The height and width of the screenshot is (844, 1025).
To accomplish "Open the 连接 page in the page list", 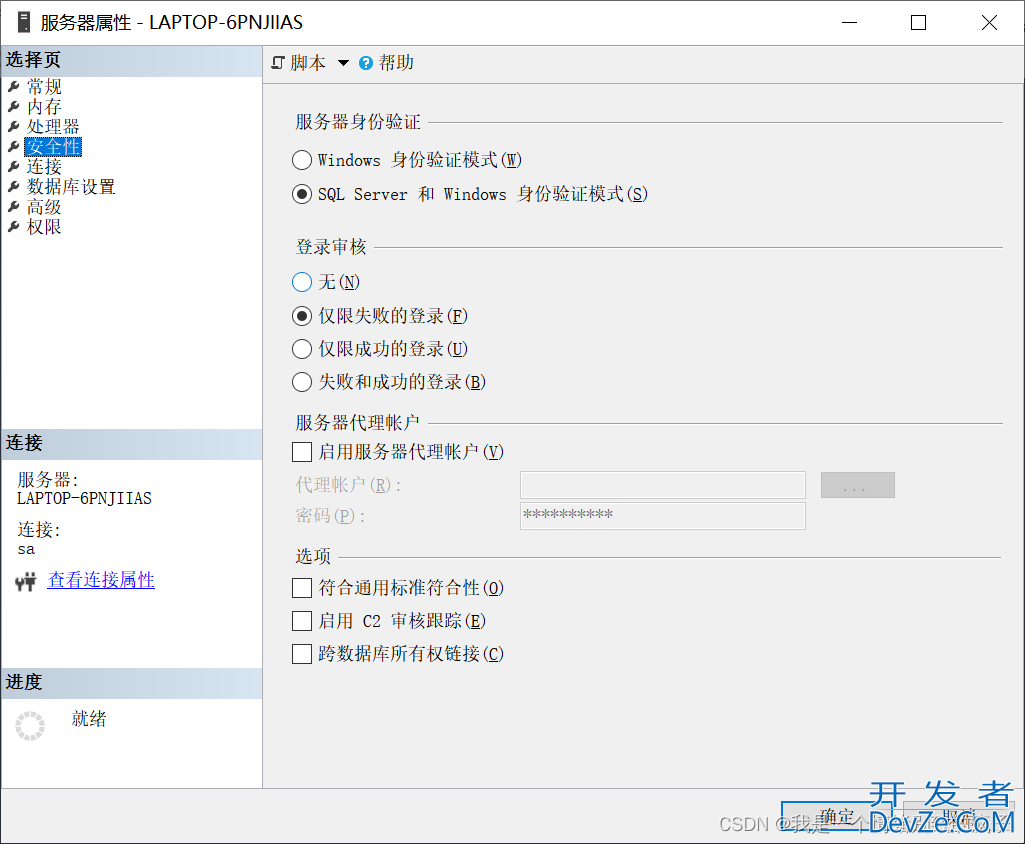I will 44,167.
